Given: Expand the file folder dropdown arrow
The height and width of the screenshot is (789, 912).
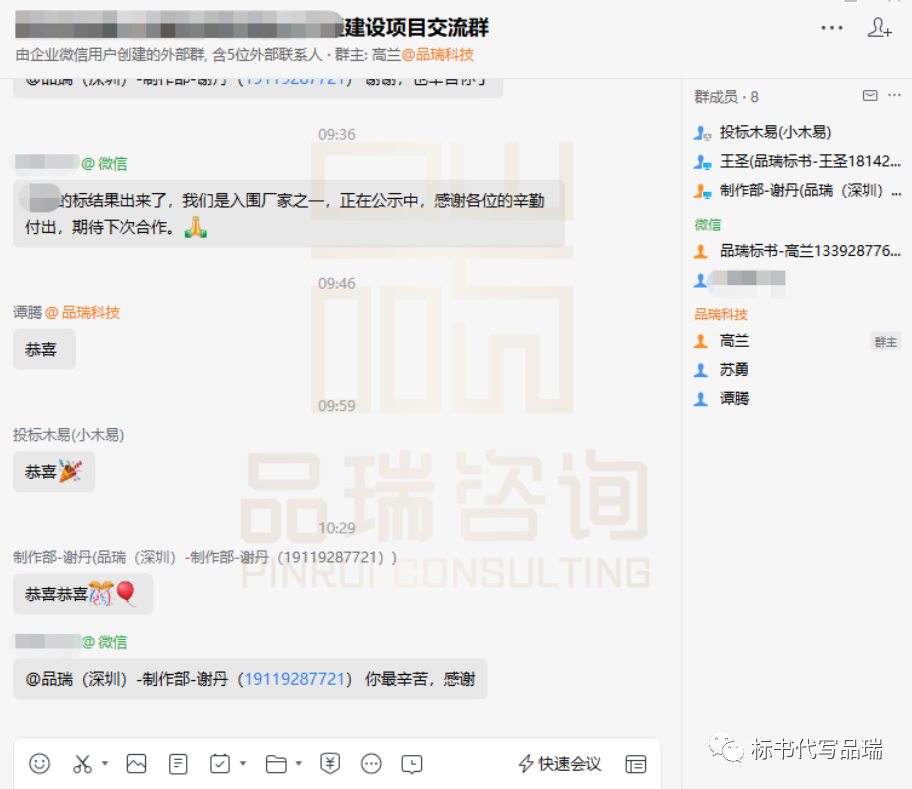Looking at the screenshot, I should 296,763.
